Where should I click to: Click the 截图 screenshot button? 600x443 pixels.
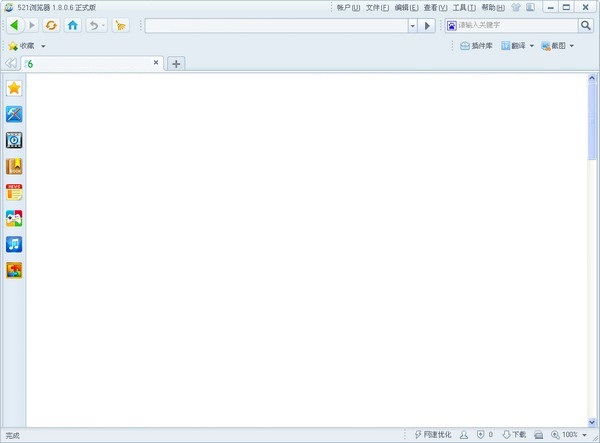[x=553, y=46]
